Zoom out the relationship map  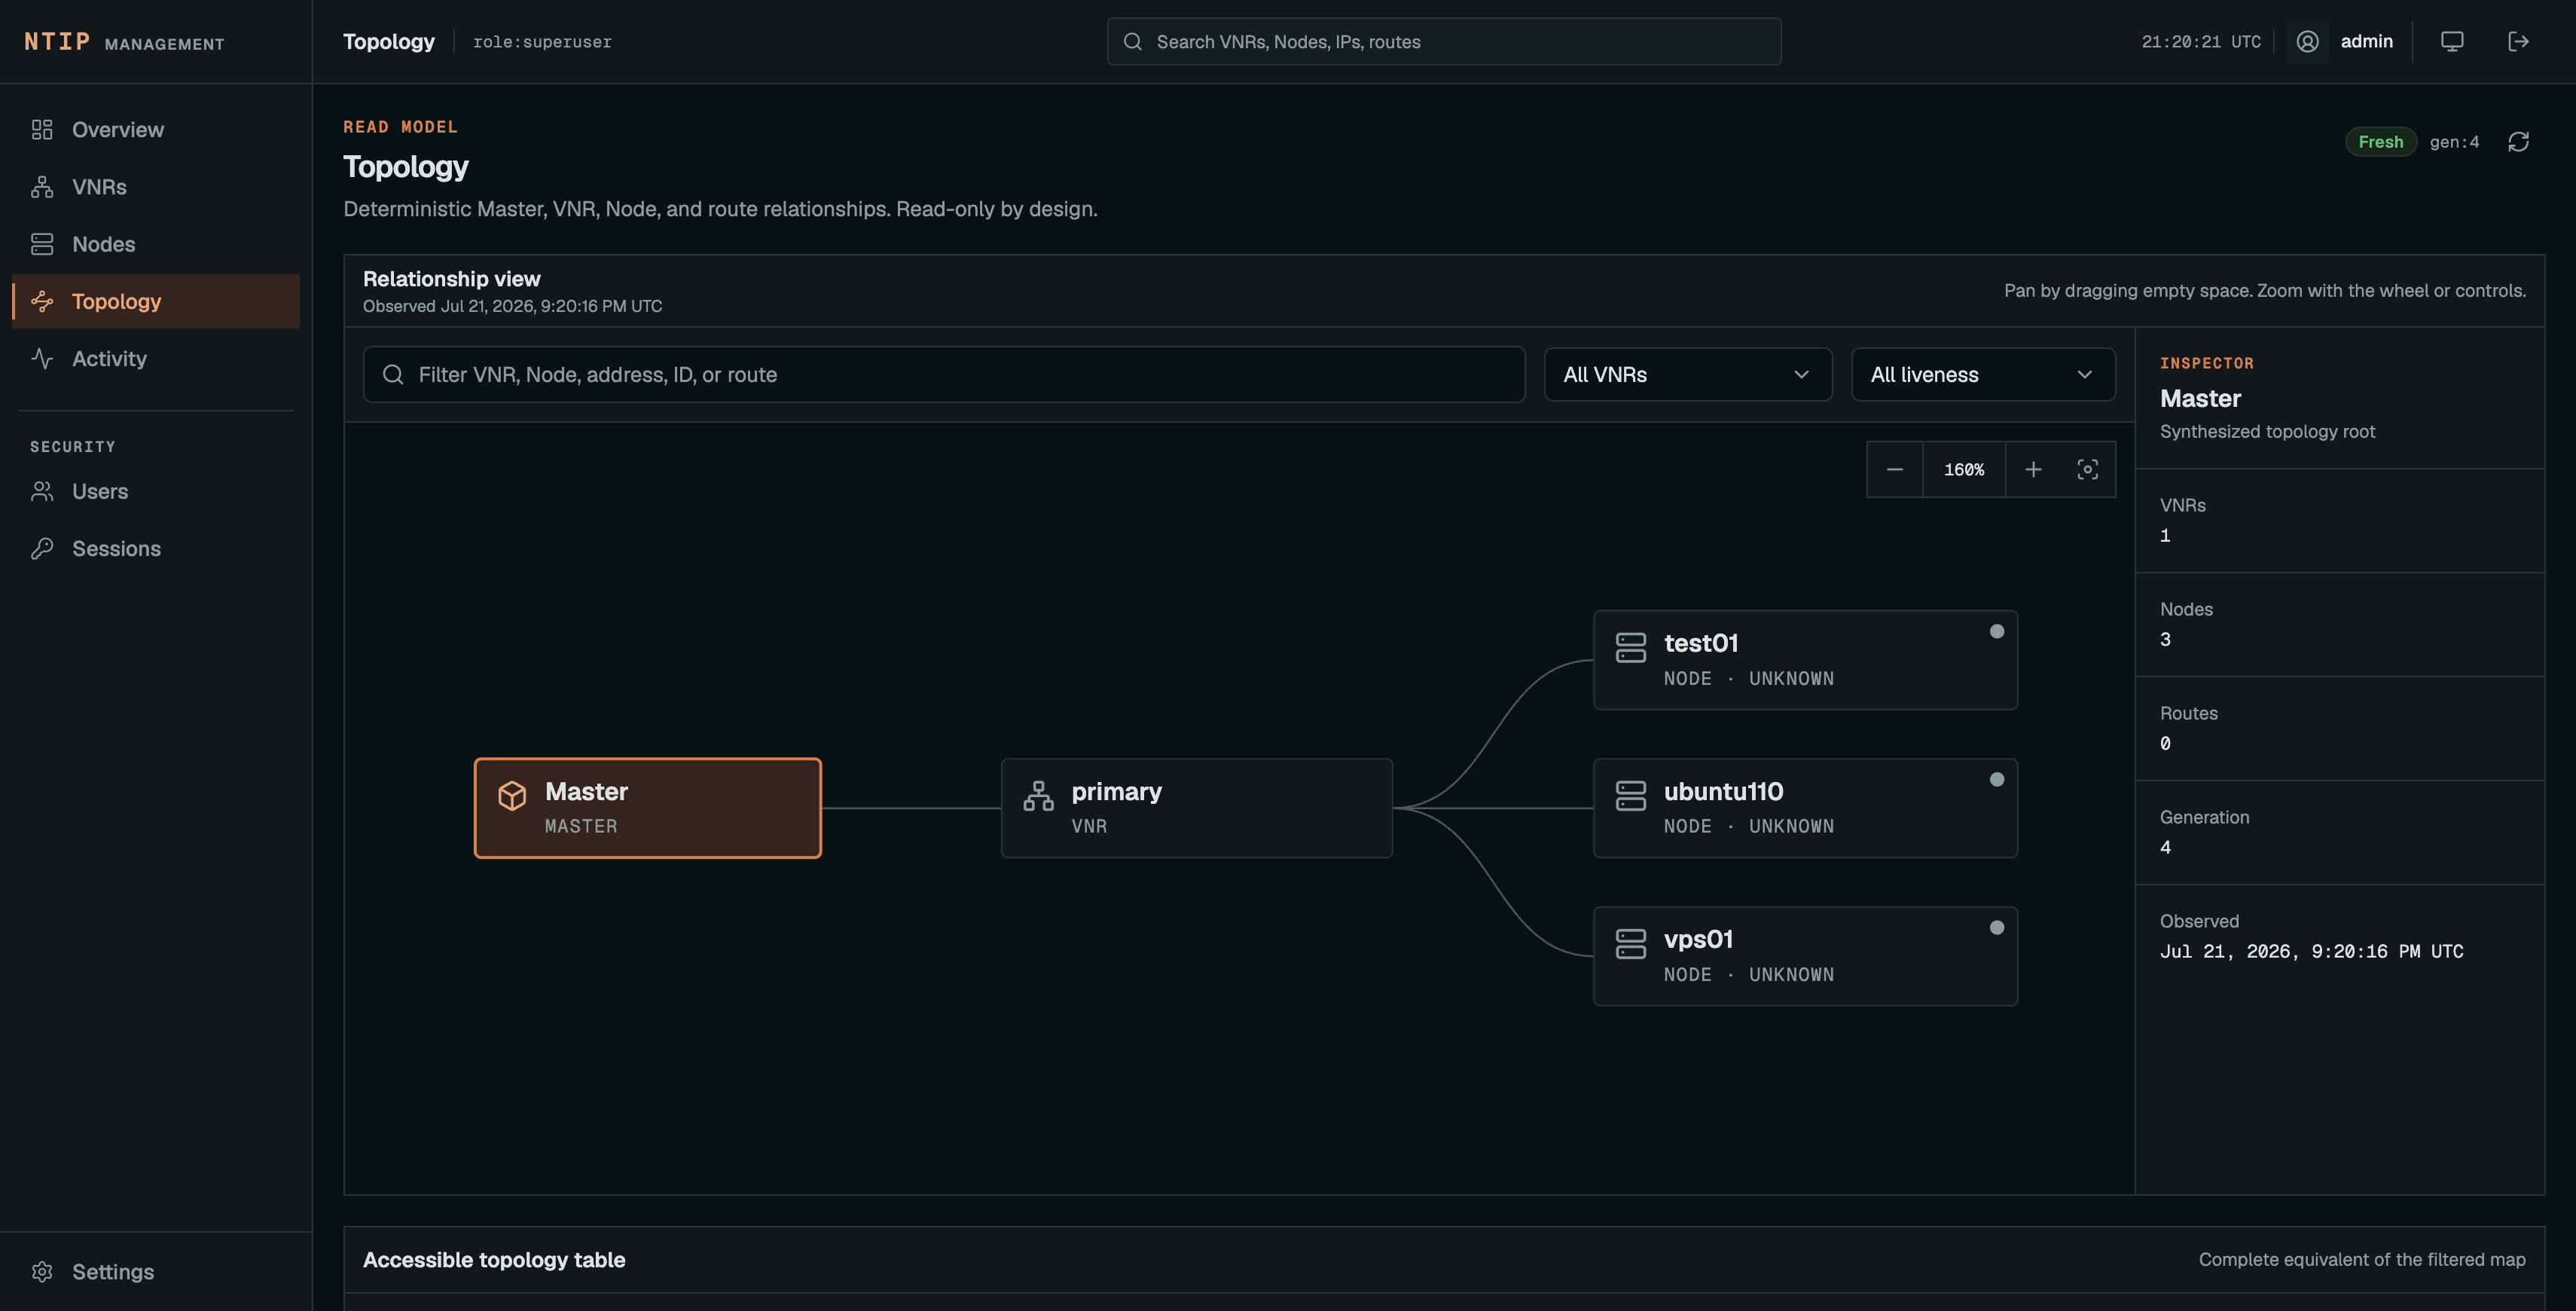point(1895,470)
